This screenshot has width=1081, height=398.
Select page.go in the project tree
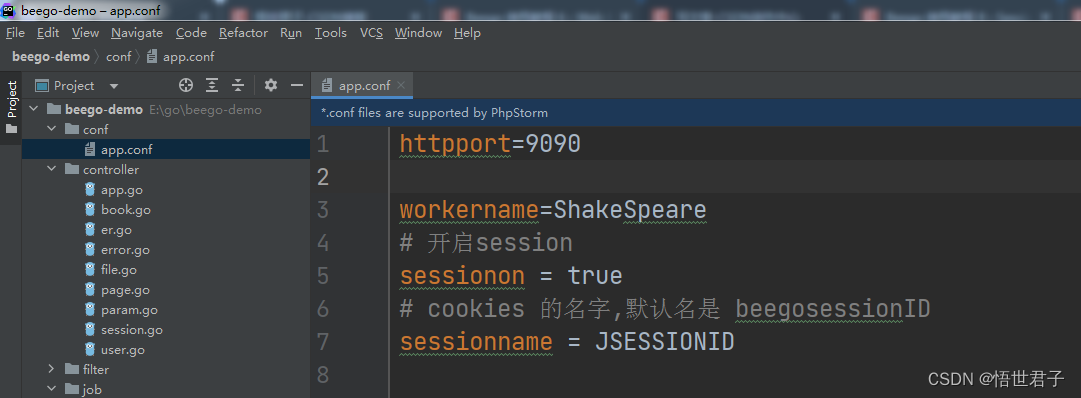point(166,290)
